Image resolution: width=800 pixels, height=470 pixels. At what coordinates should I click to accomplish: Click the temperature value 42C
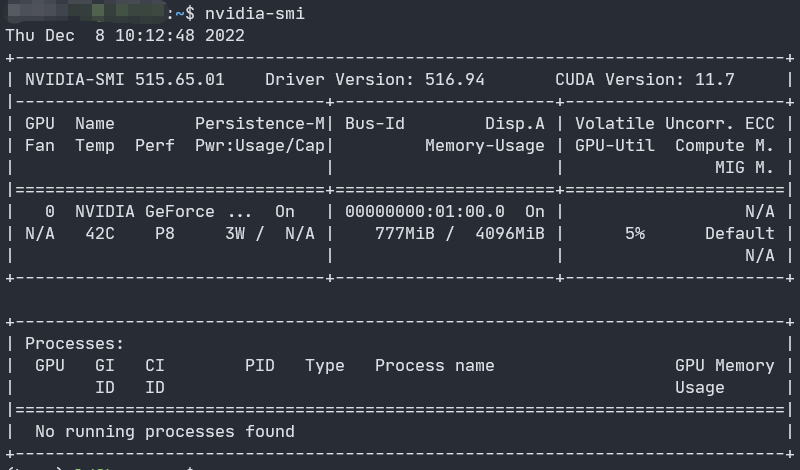[100, 234]
